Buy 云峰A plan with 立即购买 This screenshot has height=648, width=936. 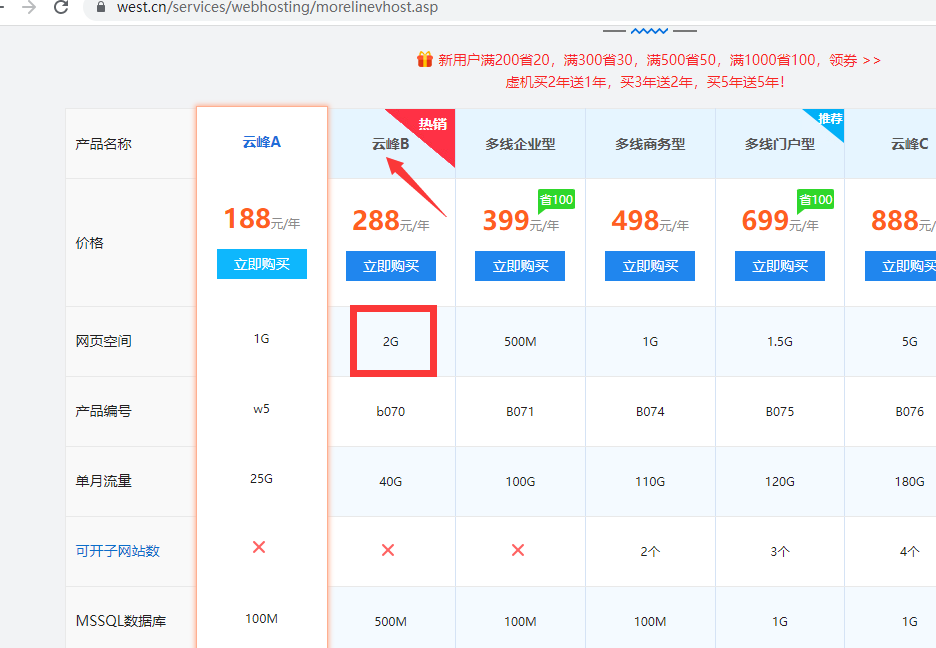coord(261,264)
